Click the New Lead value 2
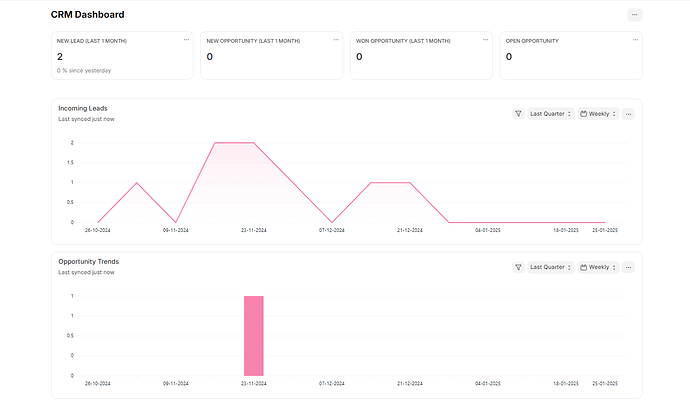Screen dimensions: 690x404 pos(60,56)
